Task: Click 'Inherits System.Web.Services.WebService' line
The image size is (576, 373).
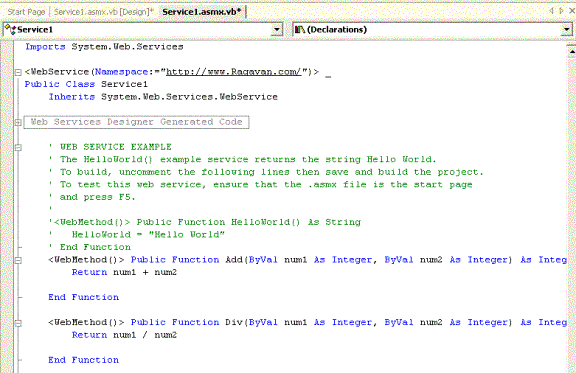Action: tap(163, 97)
